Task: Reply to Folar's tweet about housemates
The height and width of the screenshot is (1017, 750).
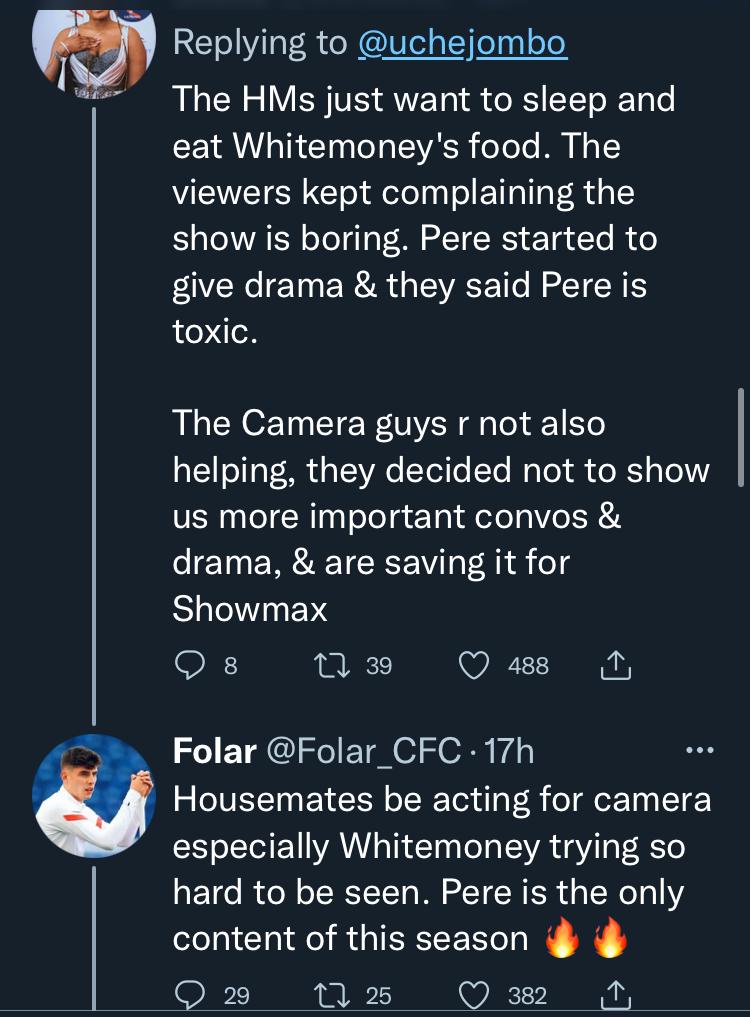Action: (188, 995)
